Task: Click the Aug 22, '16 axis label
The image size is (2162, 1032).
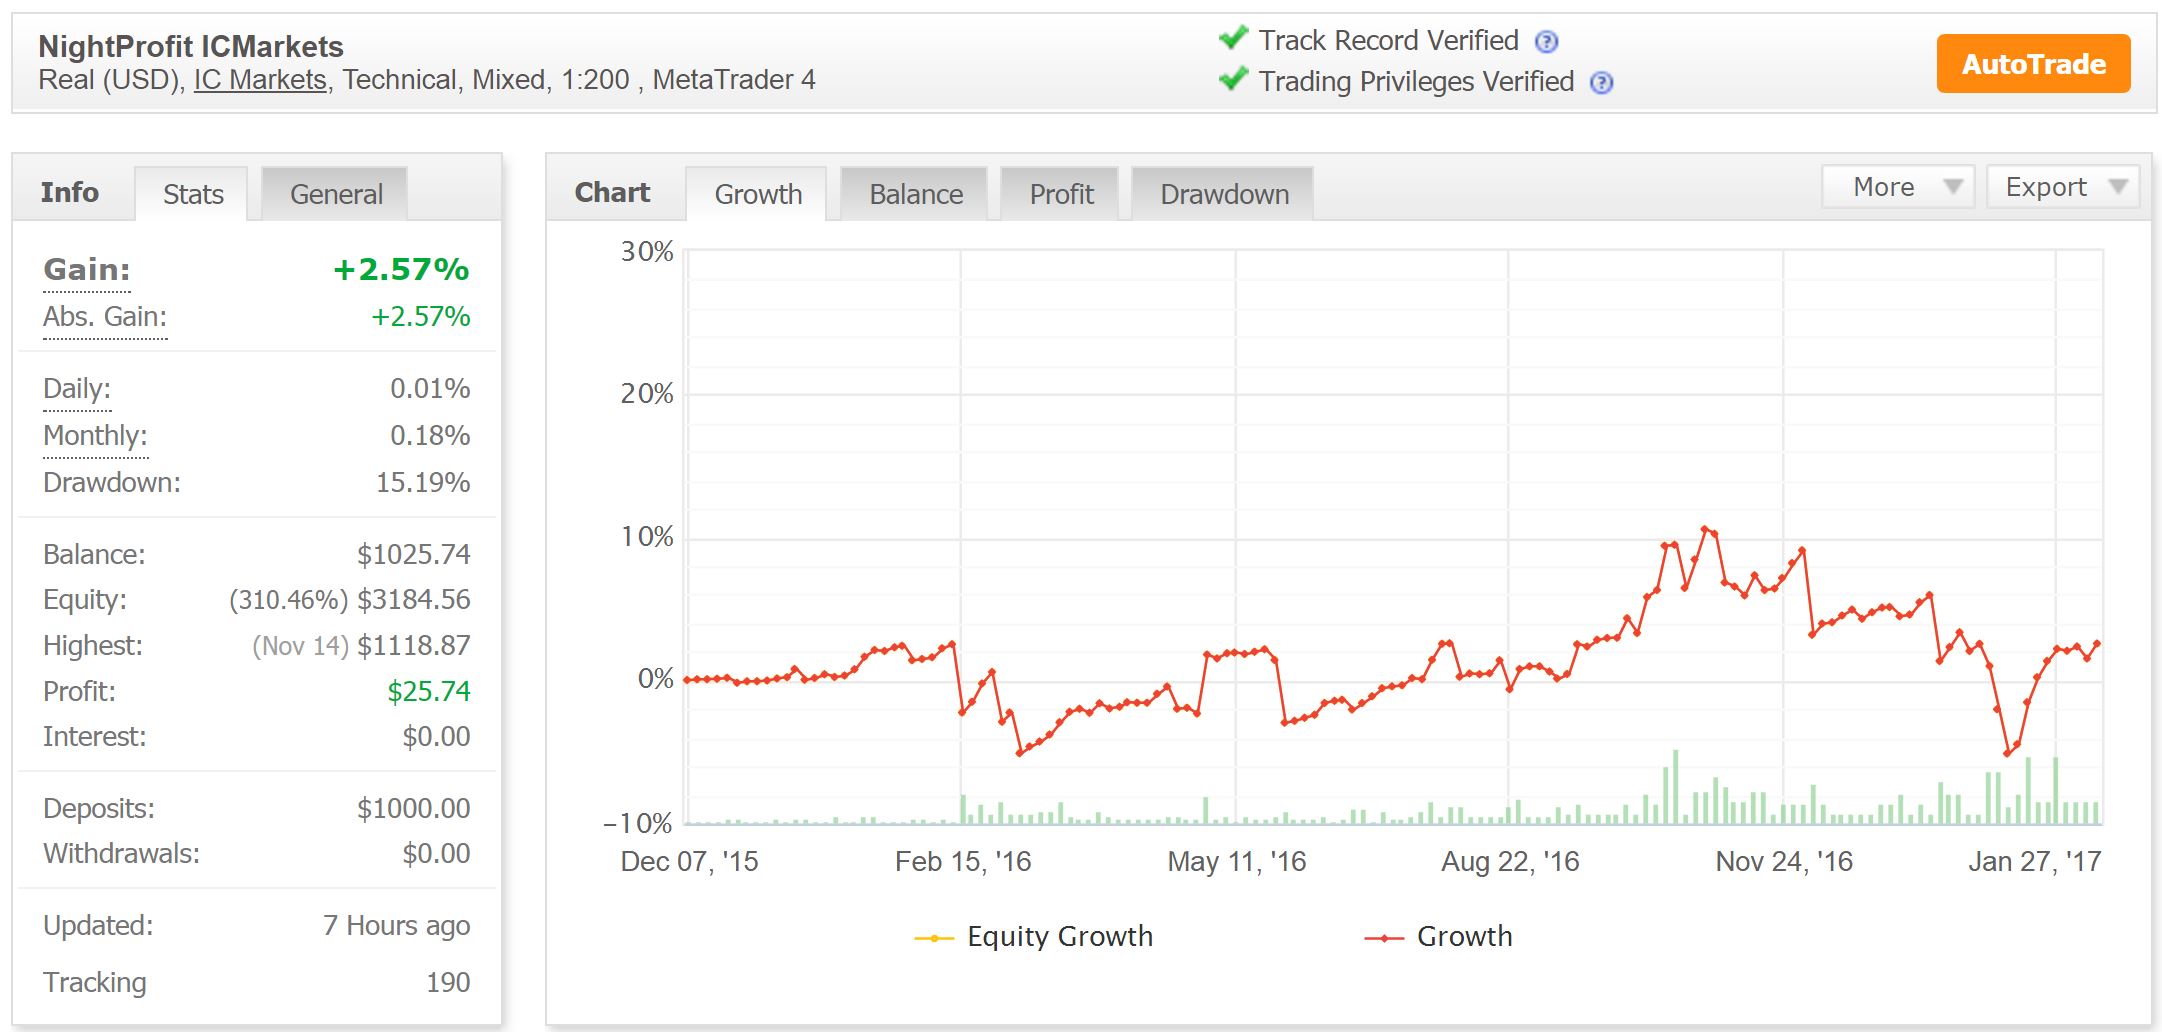Action: point(1510,862)
